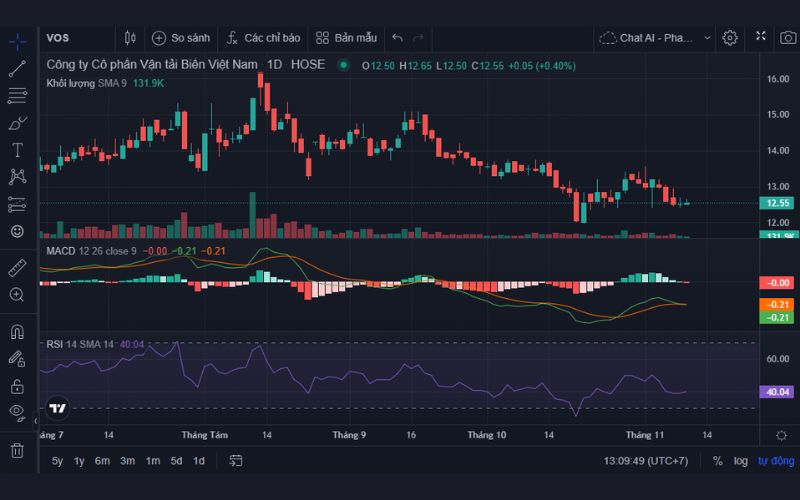Enable tự động auto scale
Viewport: 800px width, 500px height.
pos(775,461)
